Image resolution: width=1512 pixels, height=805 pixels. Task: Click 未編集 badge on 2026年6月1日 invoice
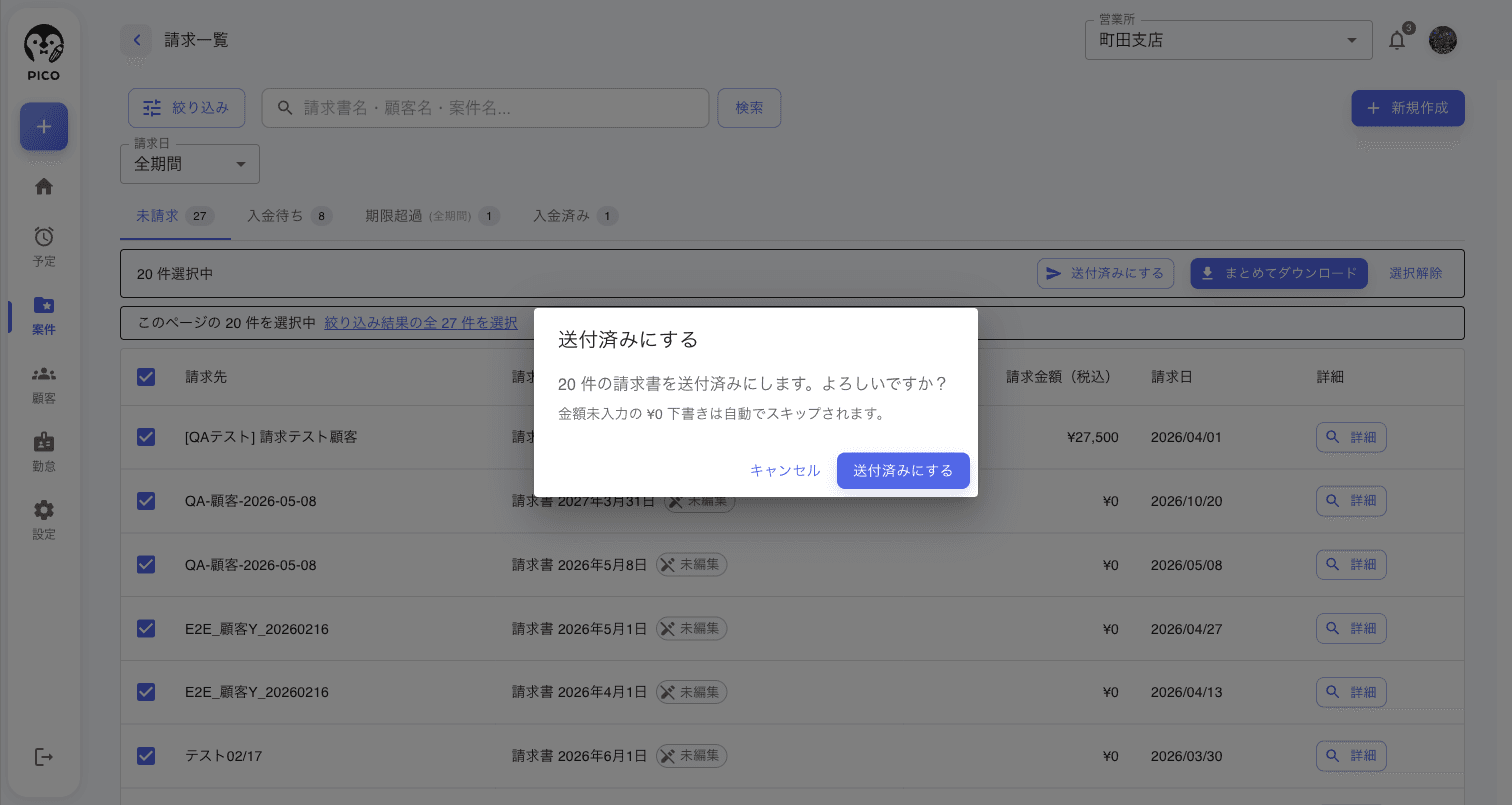692,755
